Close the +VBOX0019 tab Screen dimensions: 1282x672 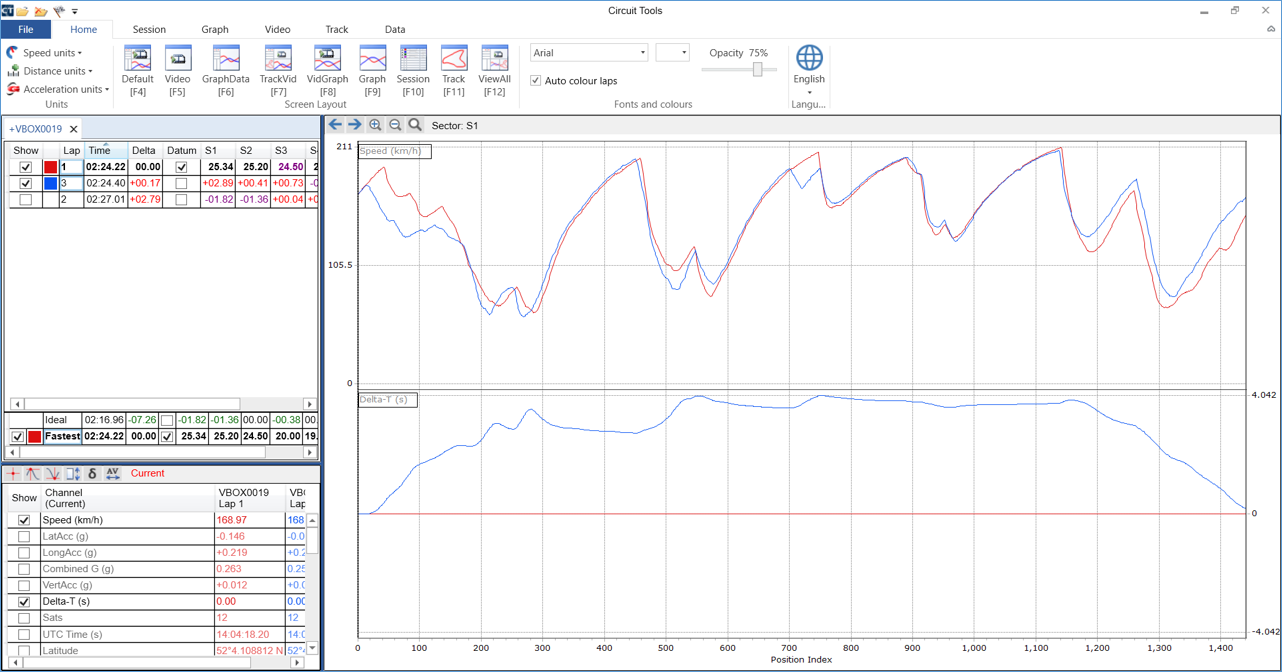pos(74,129)
